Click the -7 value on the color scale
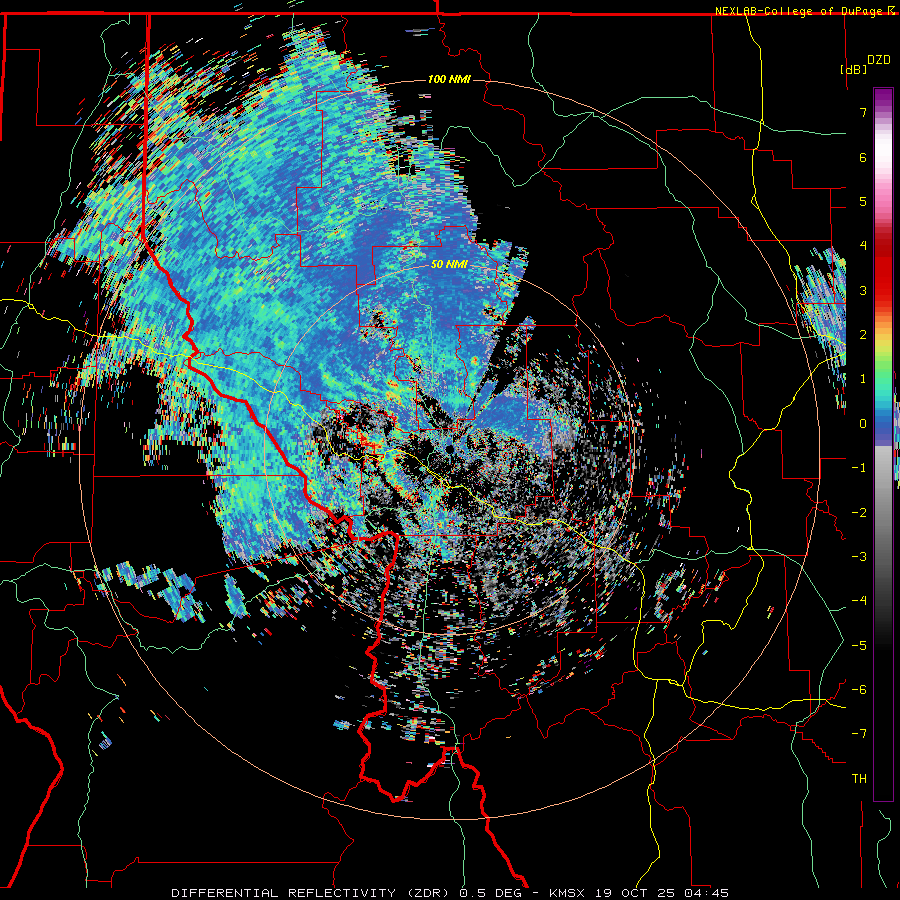This screenshot has height=900, width=900. coord(859,734)
